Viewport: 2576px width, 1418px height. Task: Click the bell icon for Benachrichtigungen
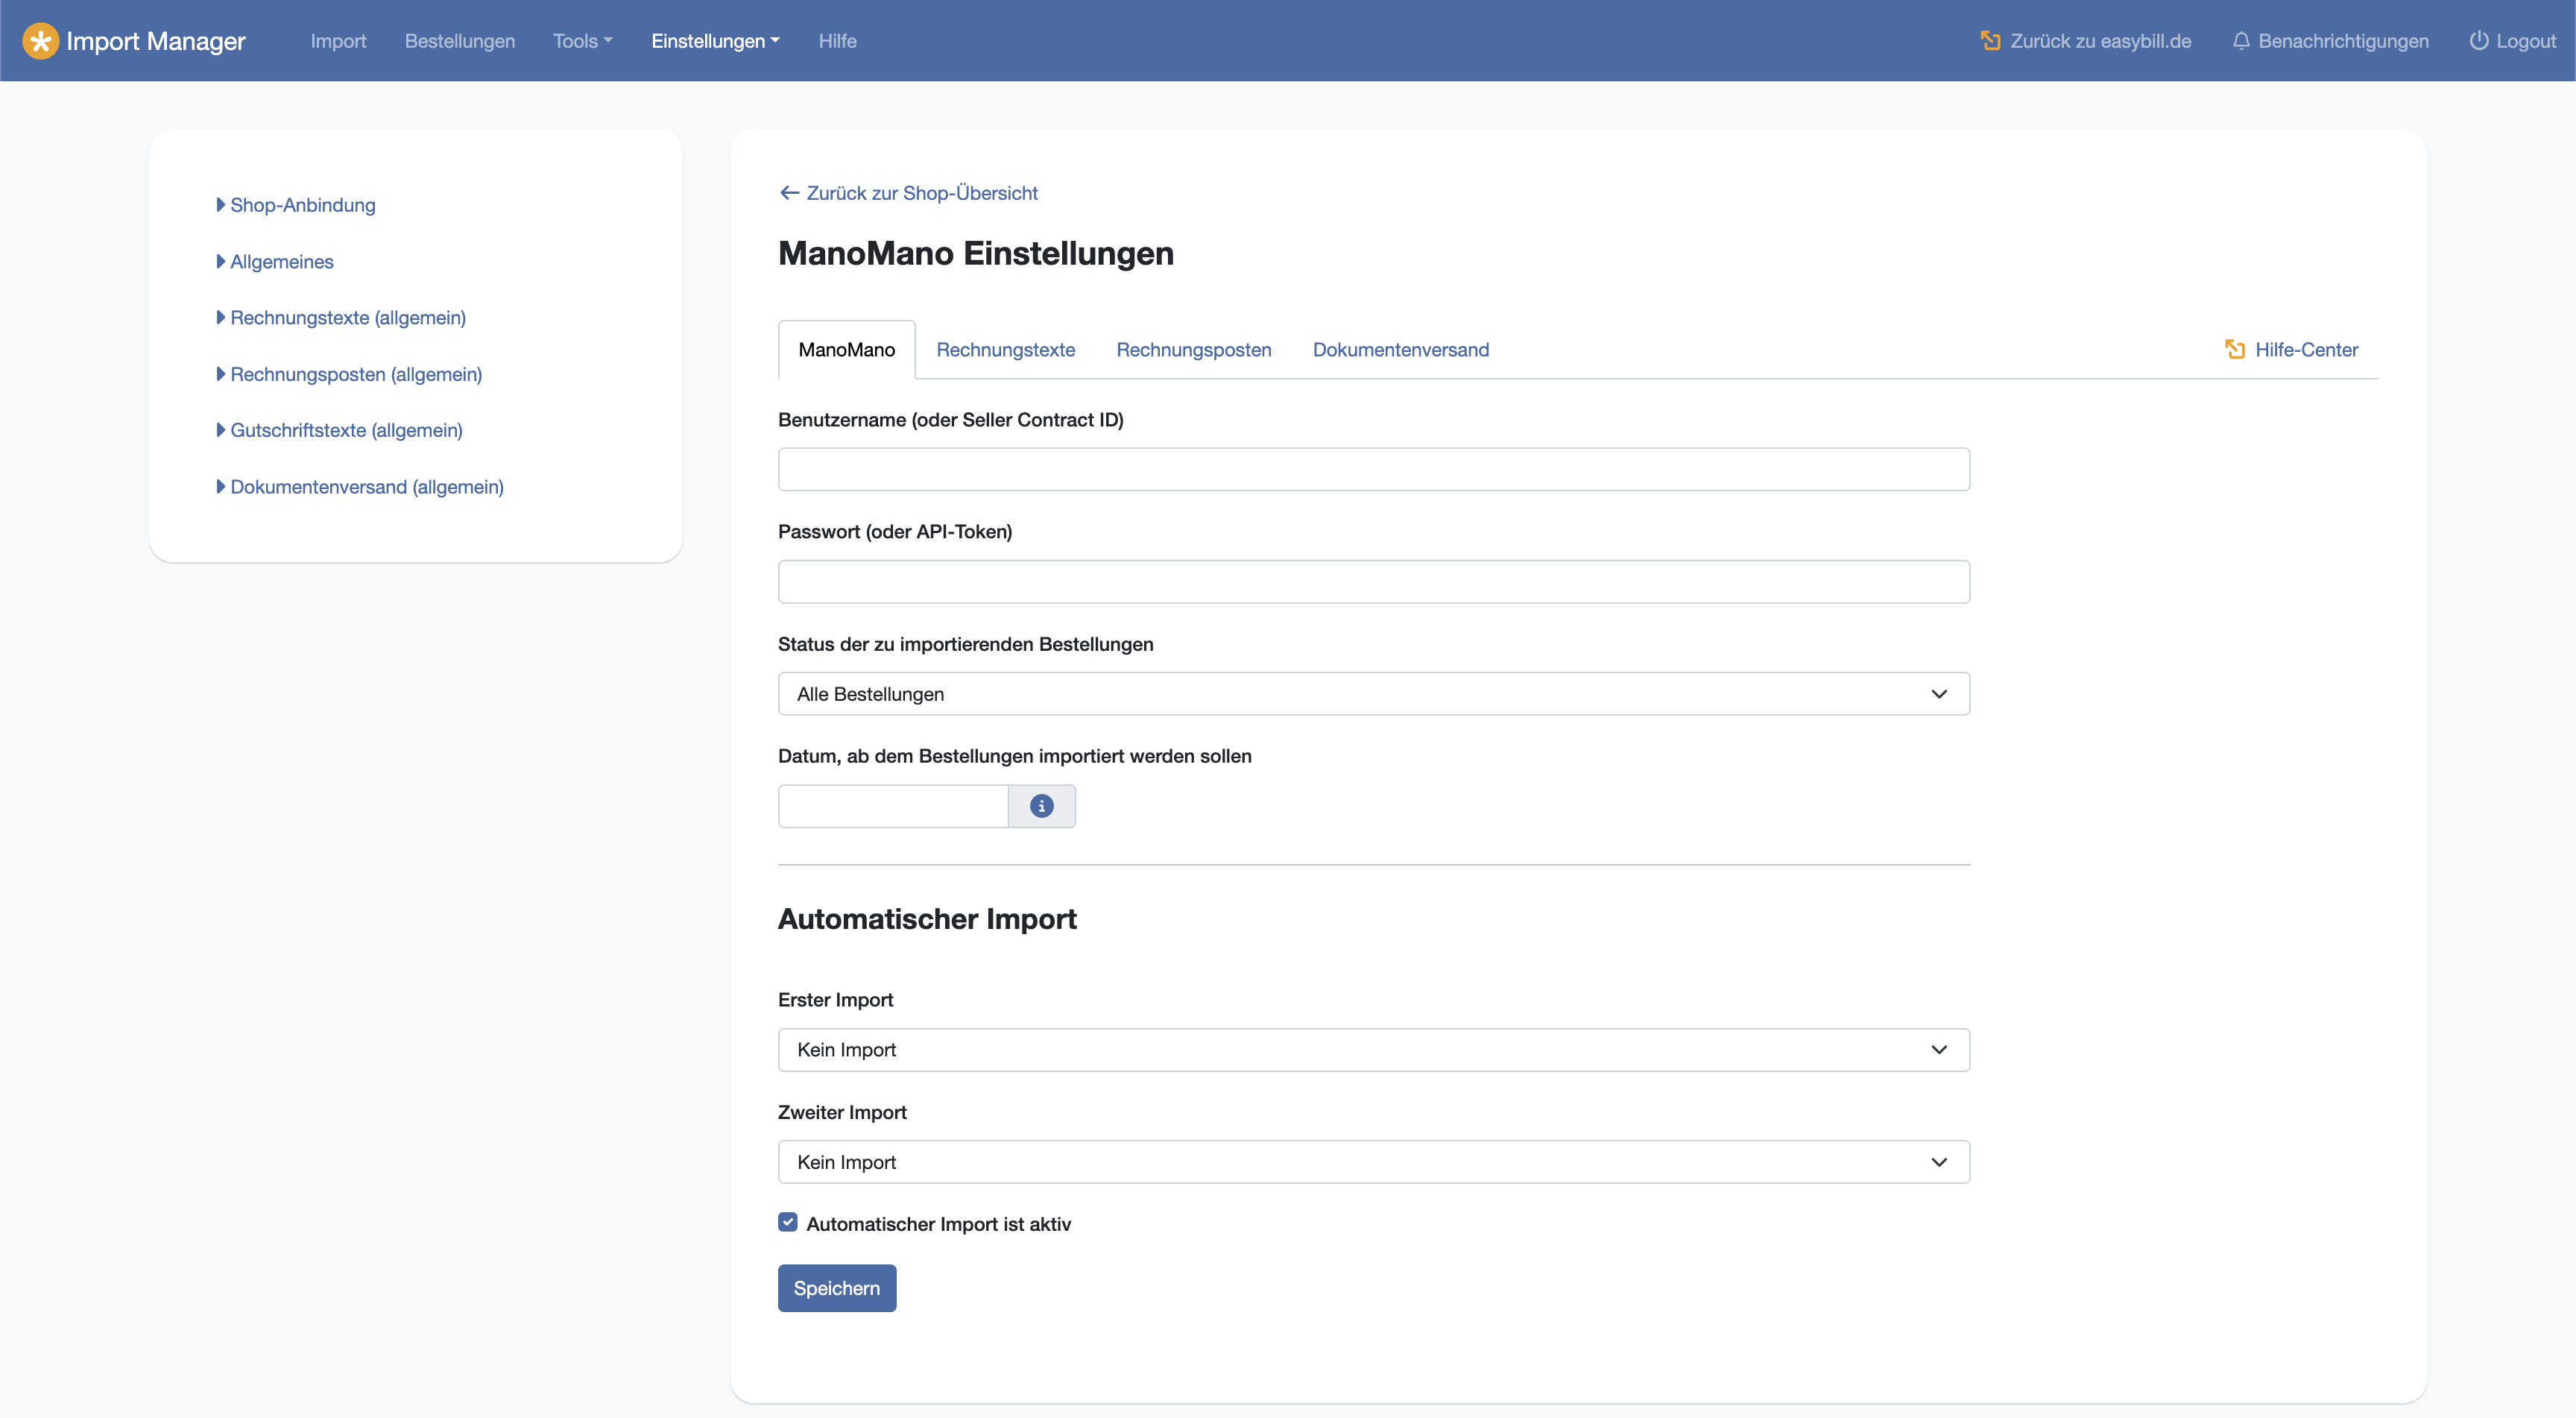(2241, 41)
